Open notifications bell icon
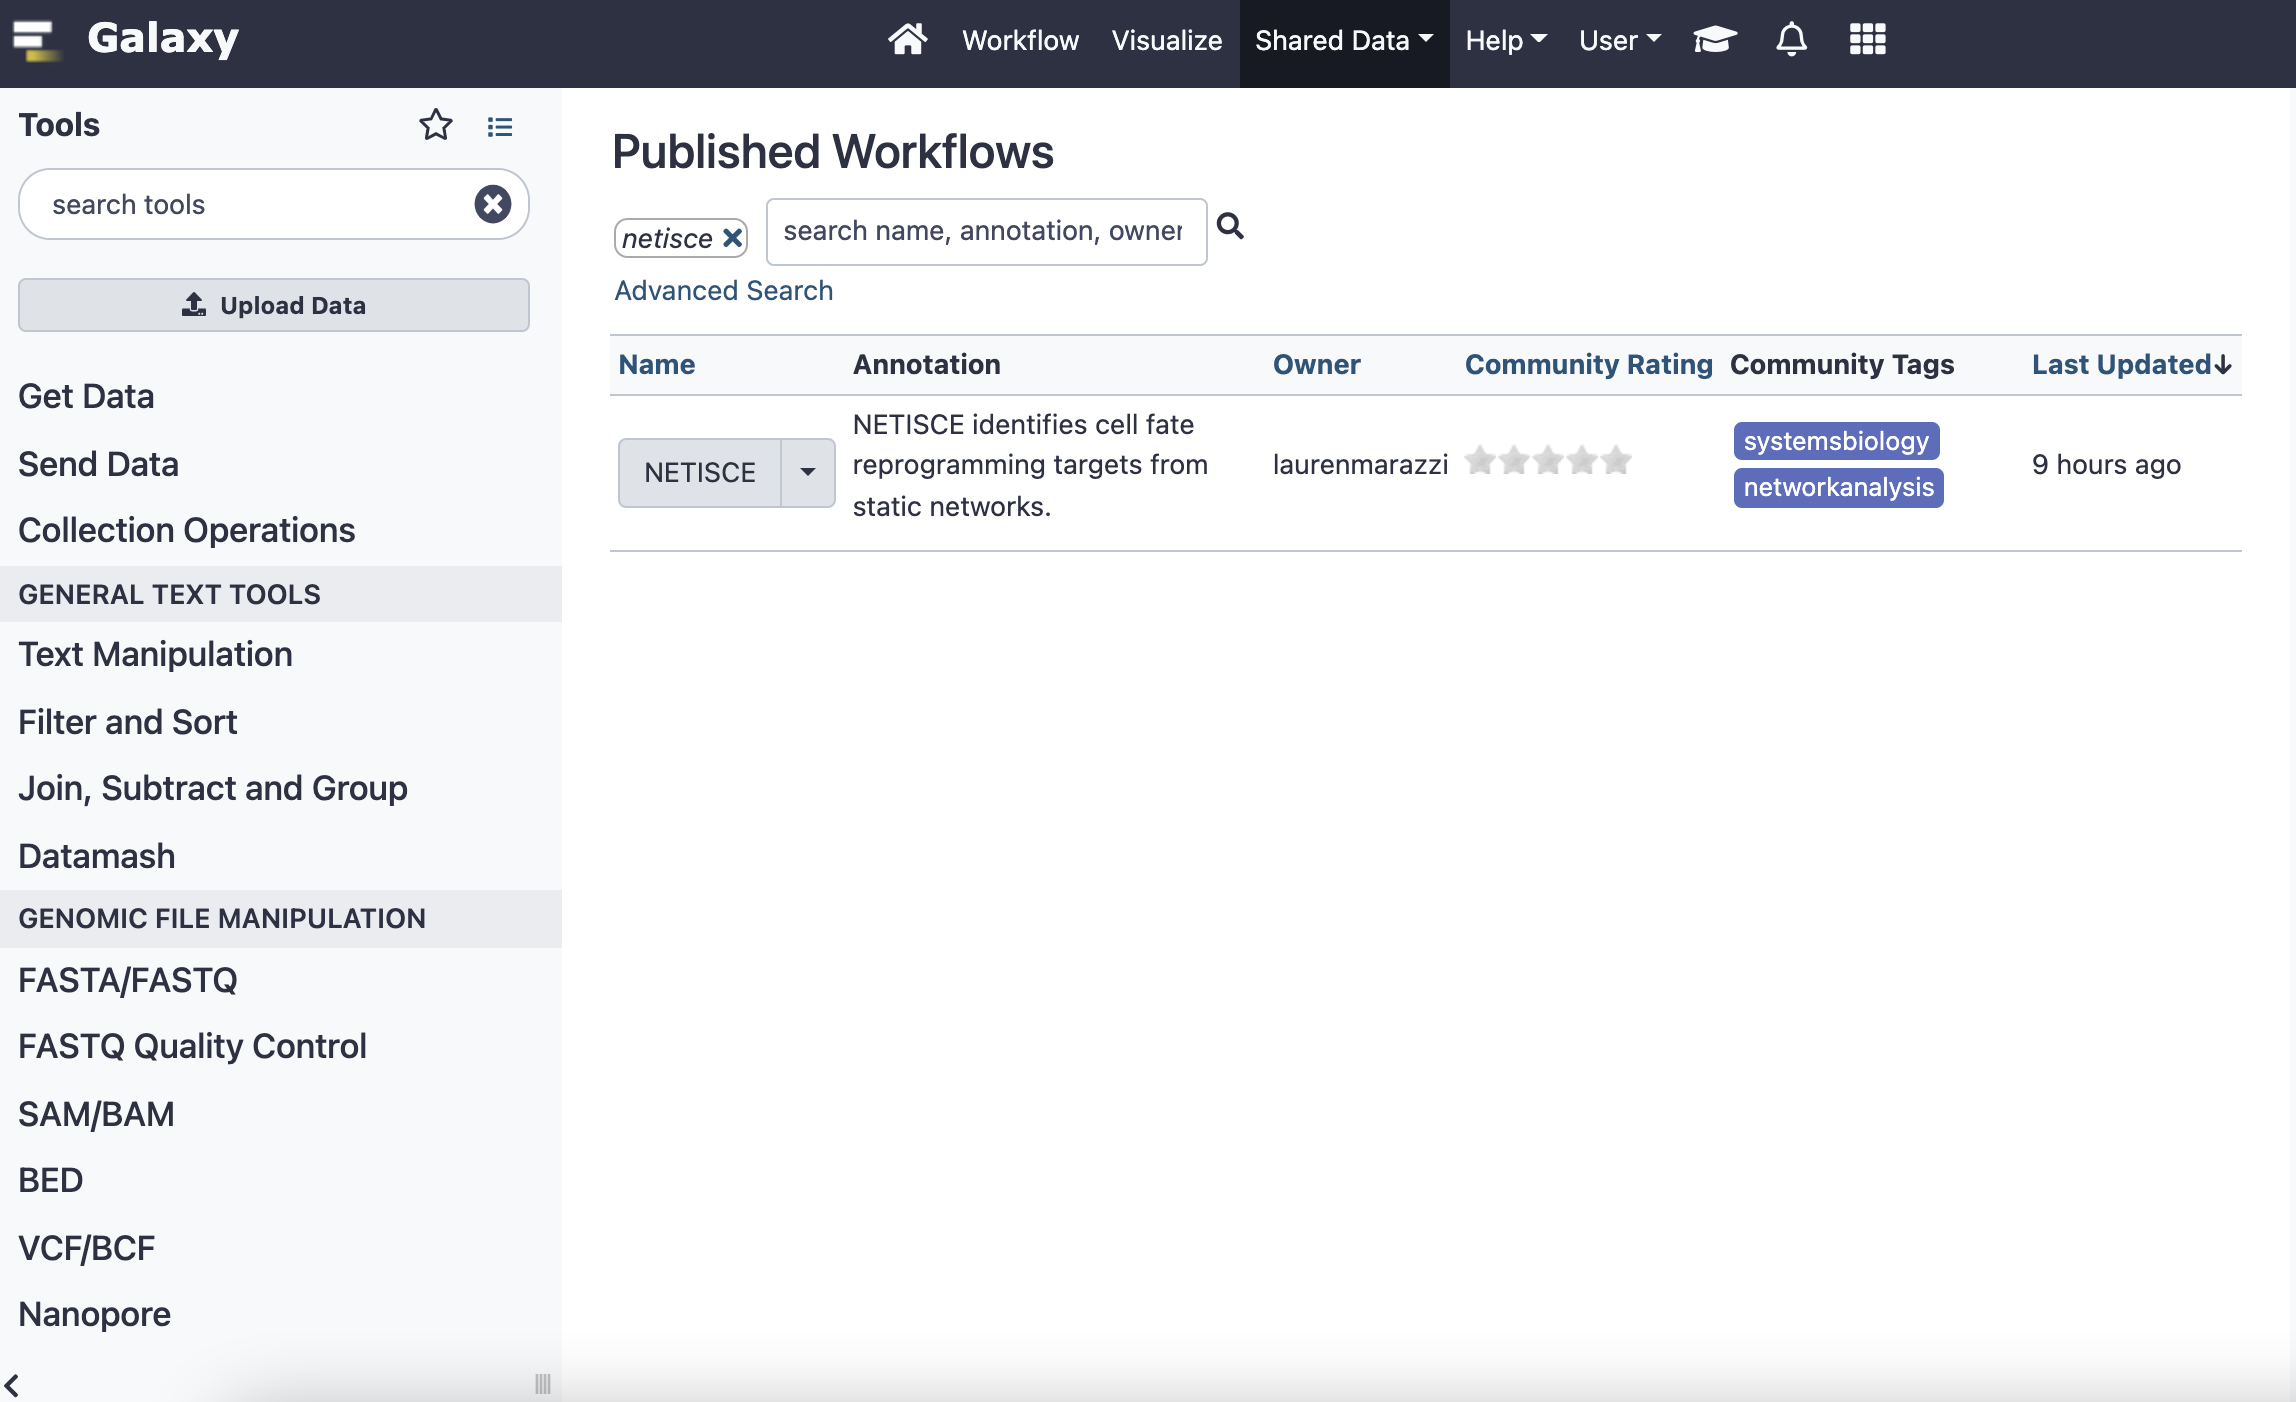2296x1402 pixels. (x=1791, y=40)
